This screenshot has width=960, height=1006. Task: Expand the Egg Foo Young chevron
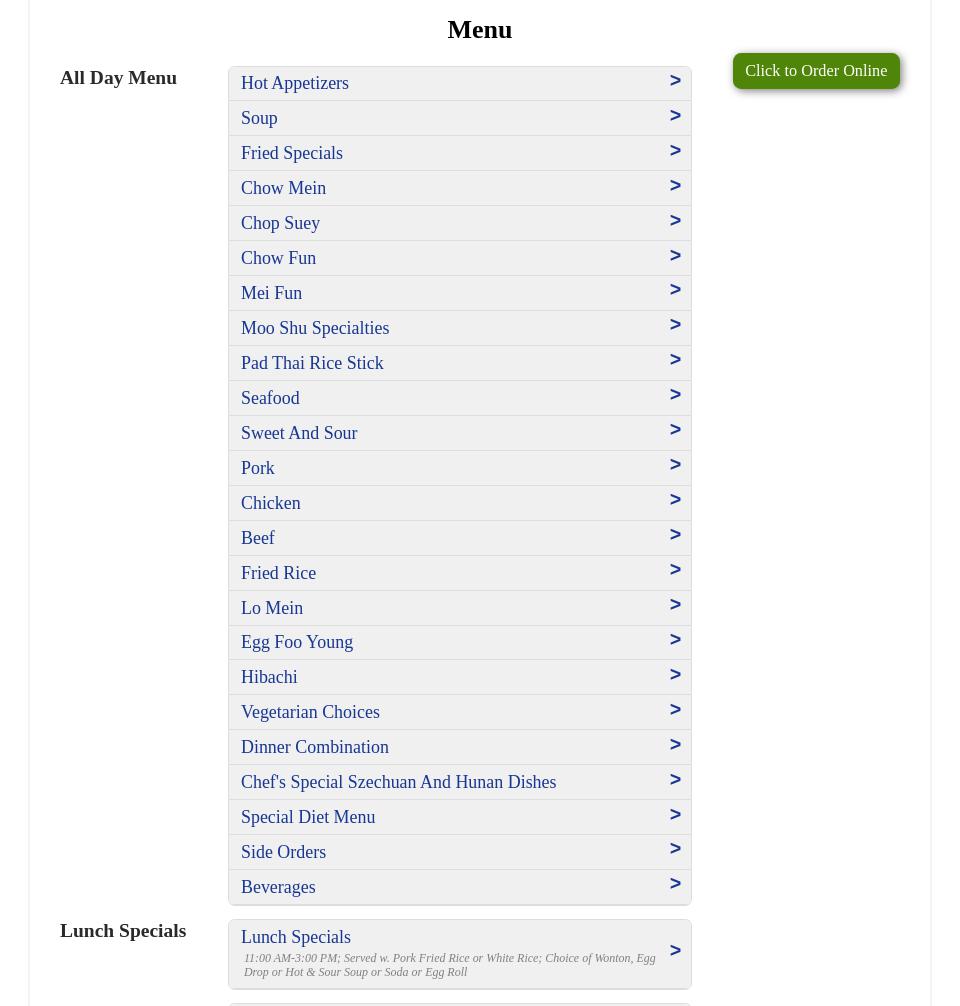tap(675, 640)
